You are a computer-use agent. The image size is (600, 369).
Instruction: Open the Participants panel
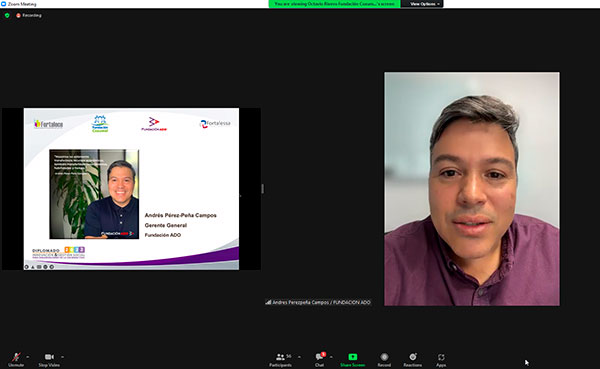280,359
